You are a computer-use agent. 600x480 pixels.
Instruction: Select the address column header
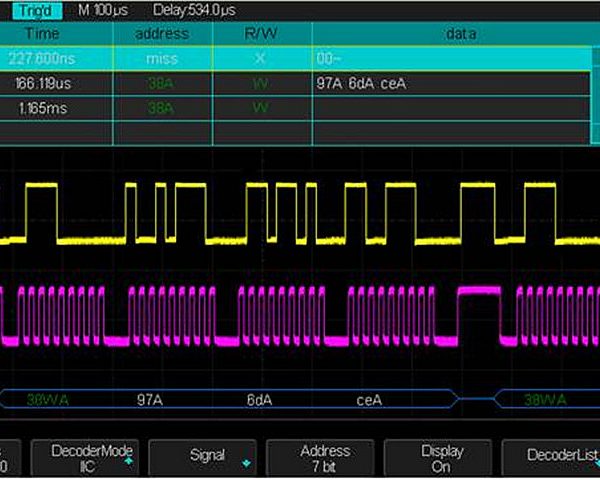coord(161,35)
